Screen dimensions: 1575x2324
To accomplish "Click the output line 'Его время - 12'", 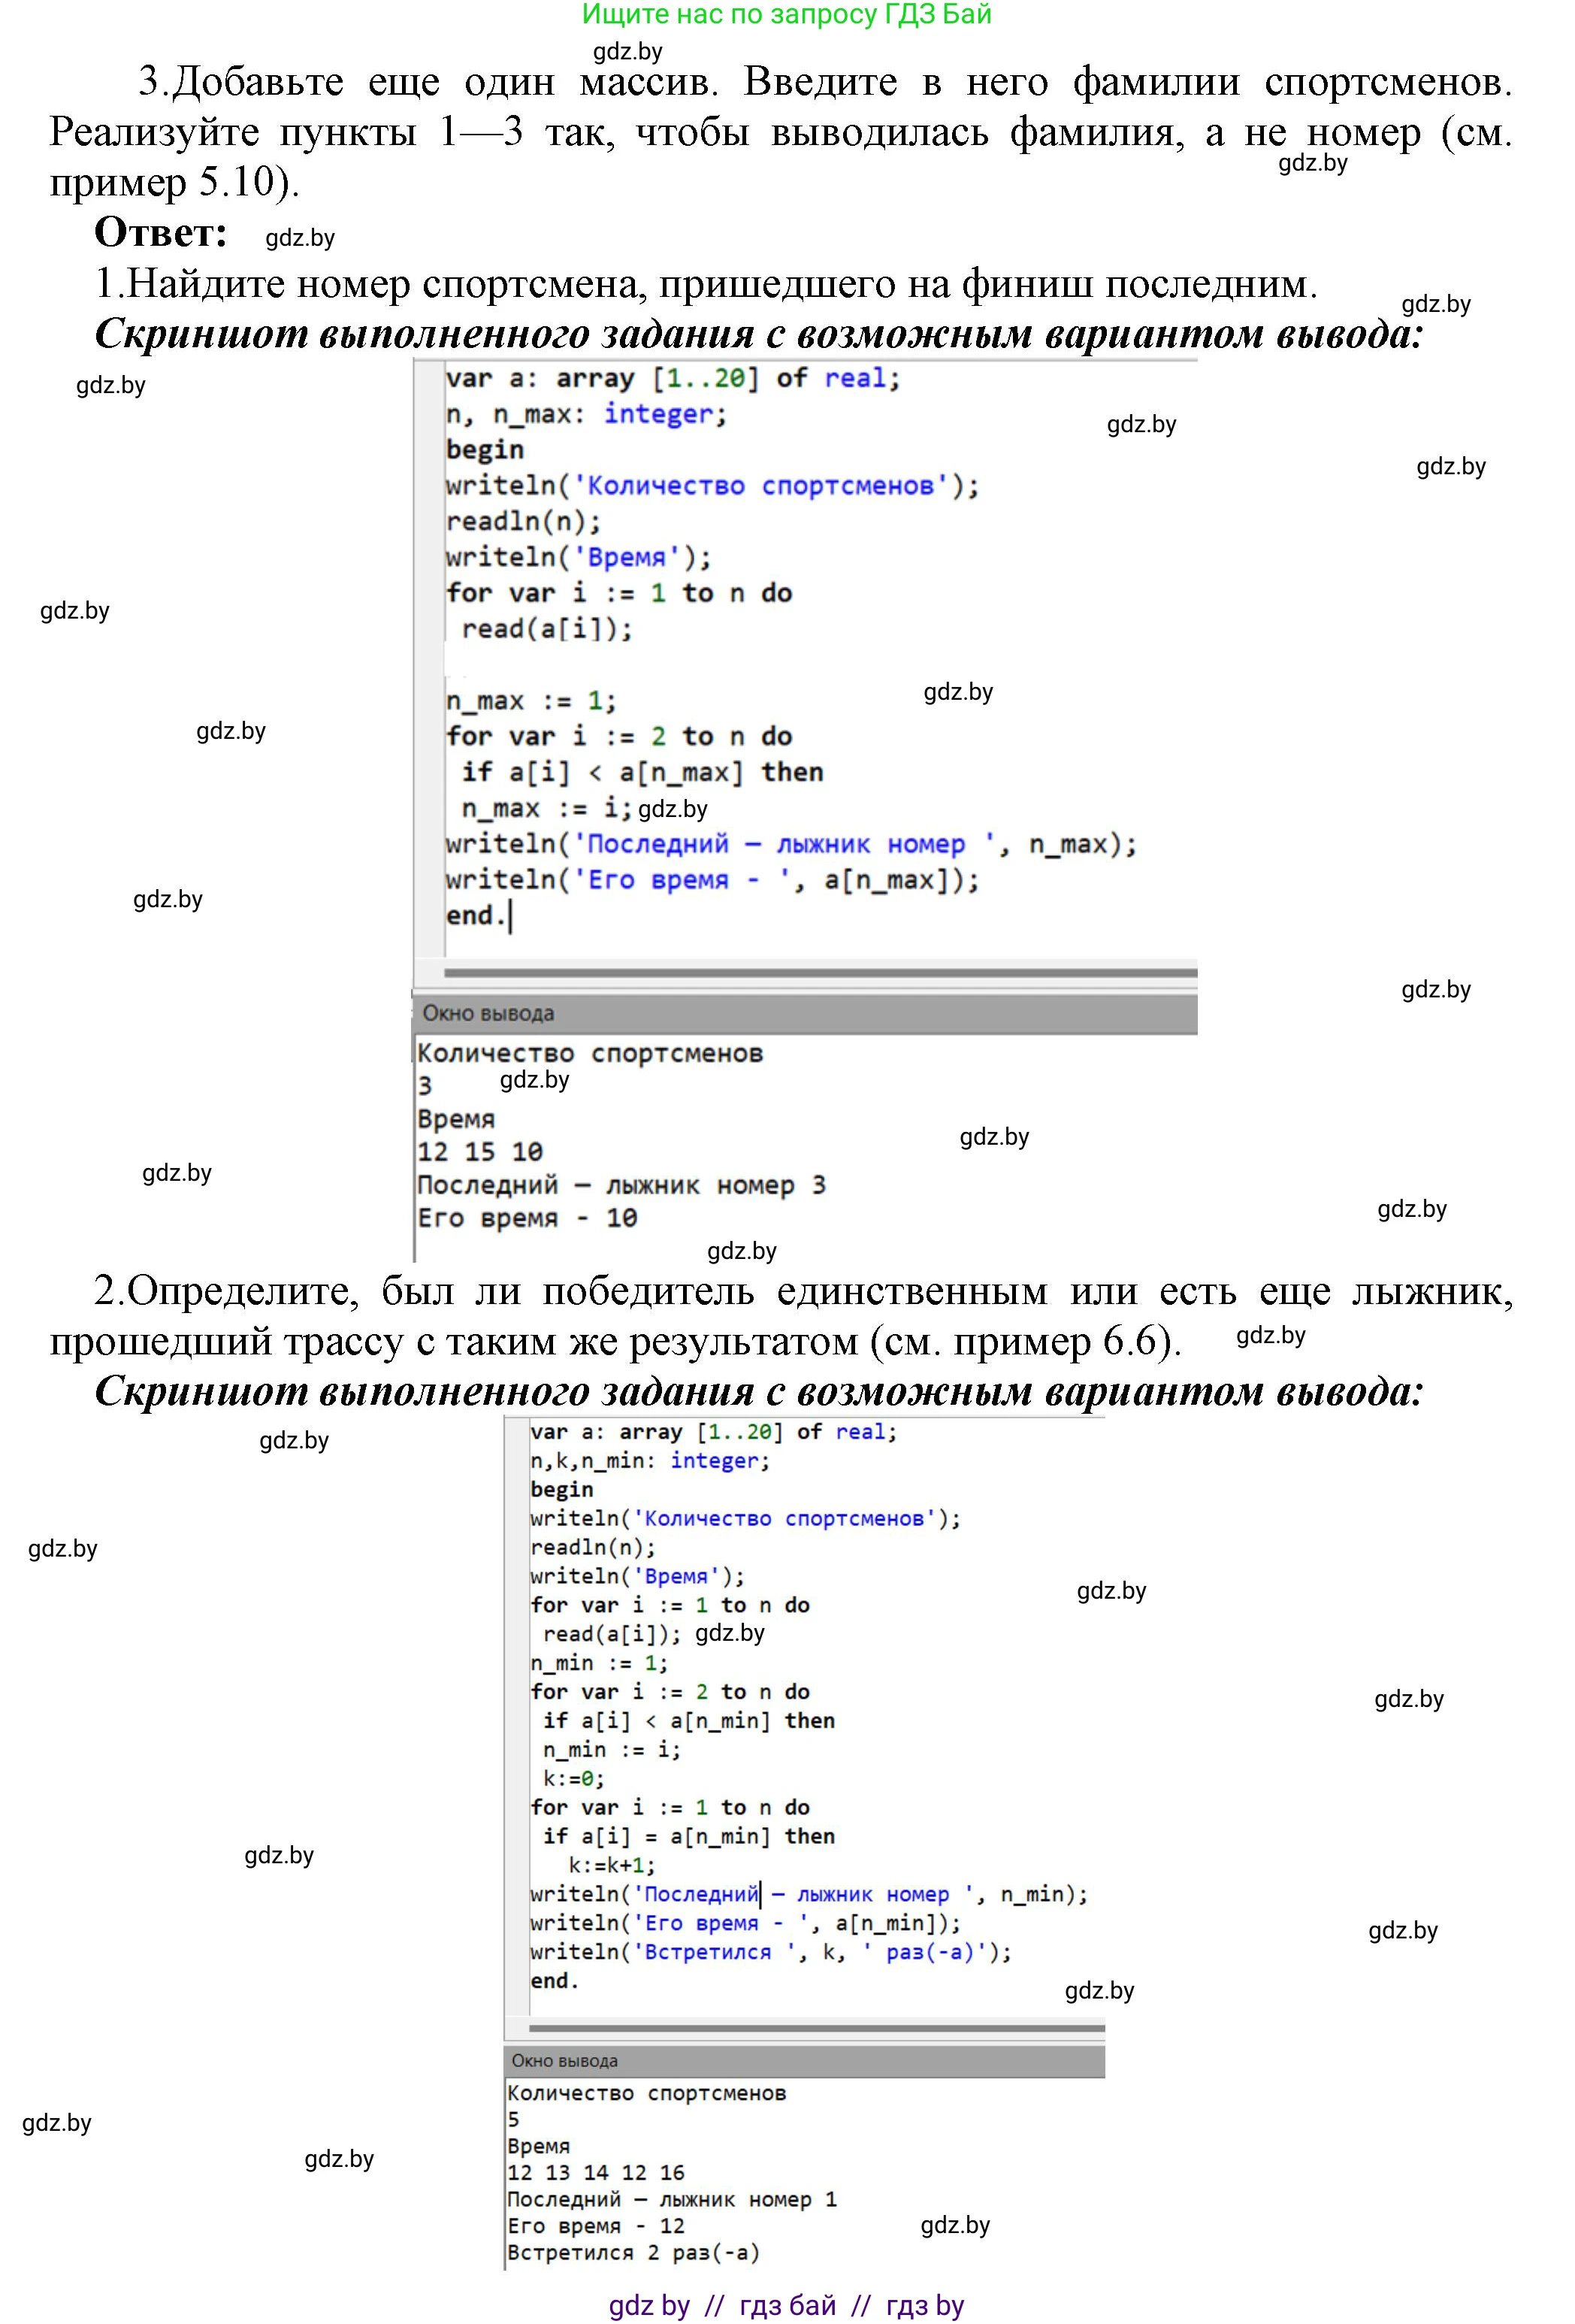I will pos(595,2226).
